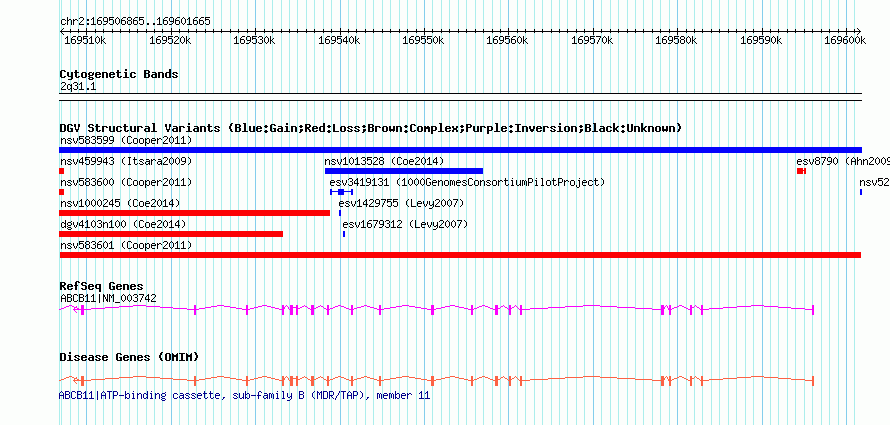Image resolution: width=890 pixels, height=425 pixels.
Task: Click the ABCB11|NM_003742 RefSeq gene label
Action: pos(108,298)
